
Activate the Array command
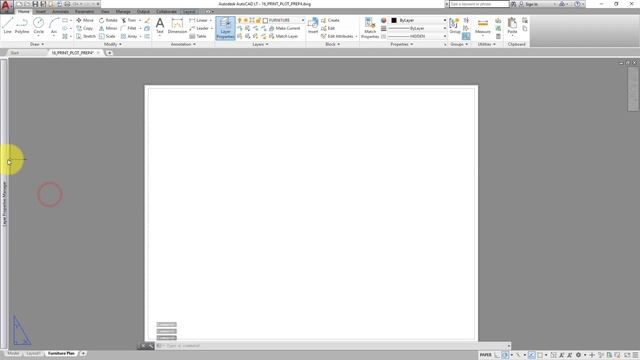[129, 36]
